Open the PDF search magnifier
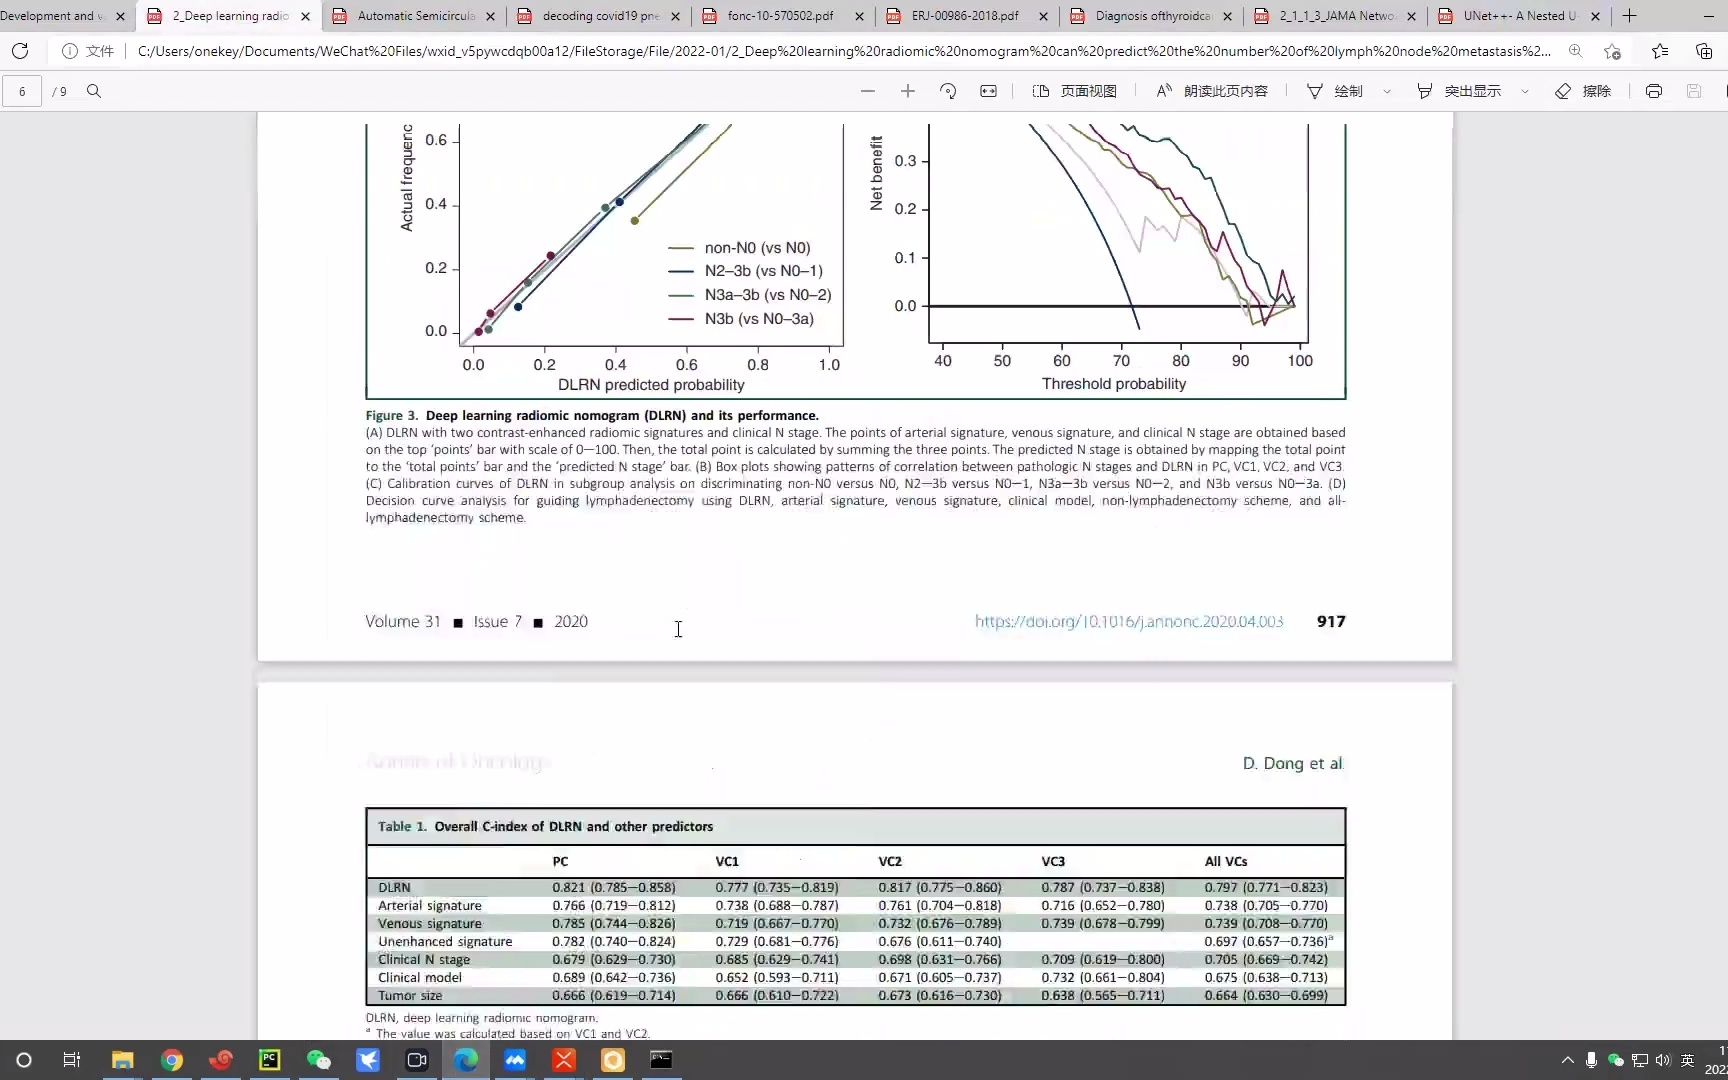 94,91
